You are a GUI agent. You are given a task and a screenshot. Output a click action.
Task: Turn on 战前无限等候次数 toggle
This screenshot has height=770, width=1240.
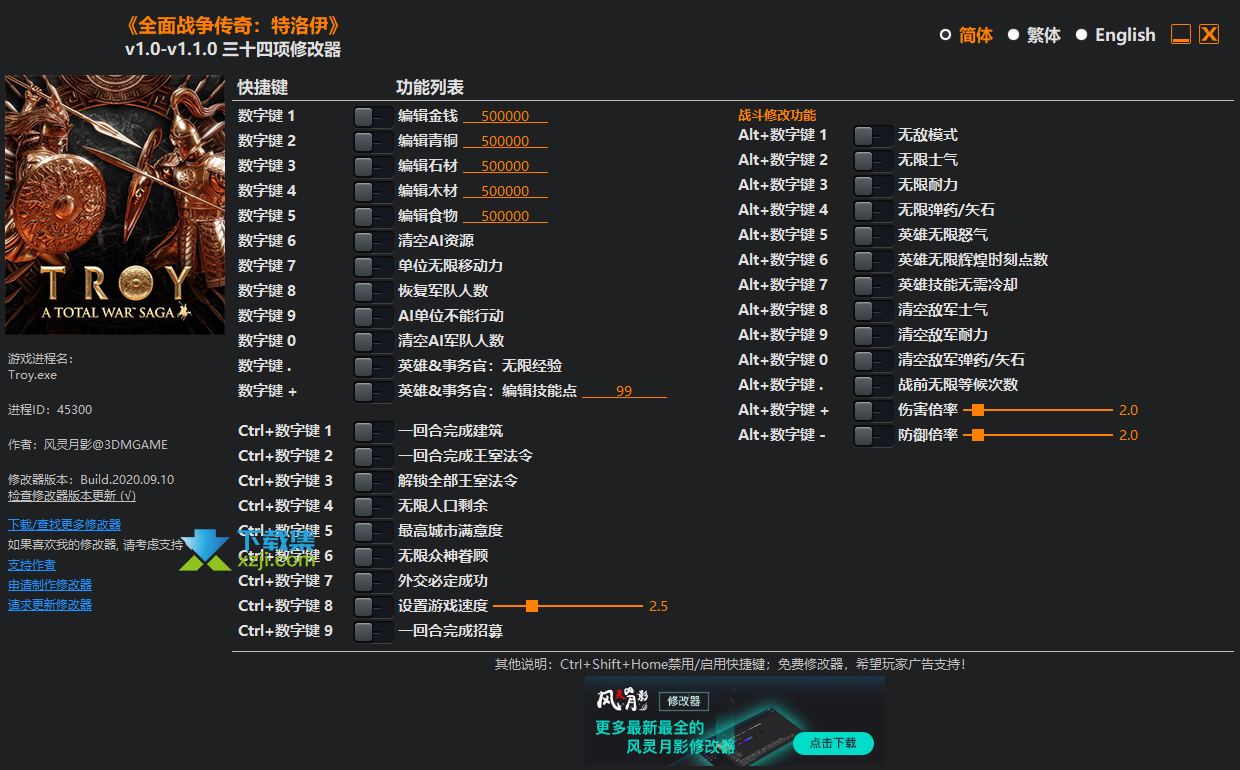873,385
